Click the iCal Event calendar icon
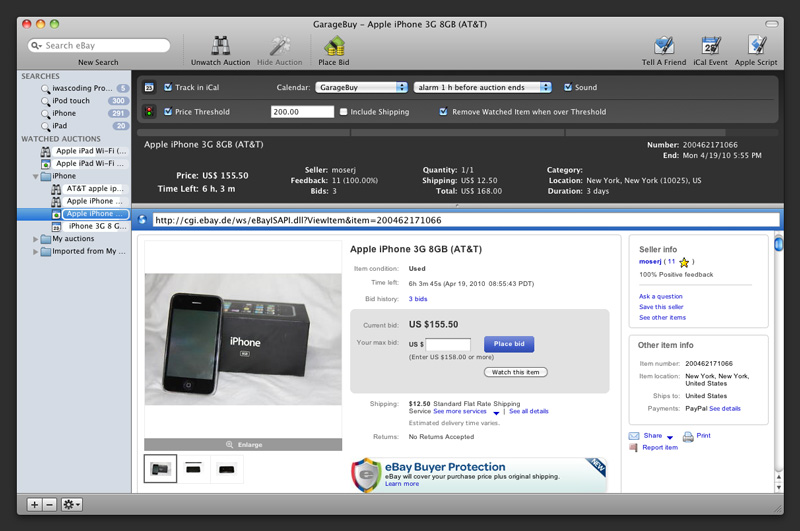The image size is (800, 531). (x=710, y=46)
